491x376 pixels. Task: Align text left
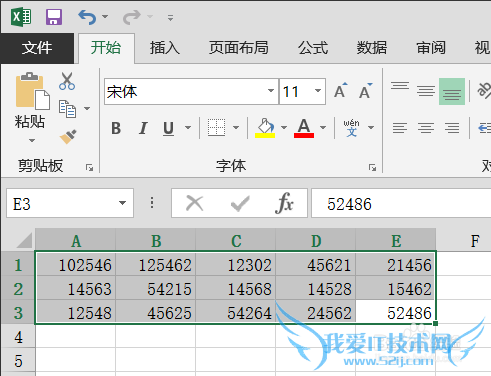[x=400, y=128]
